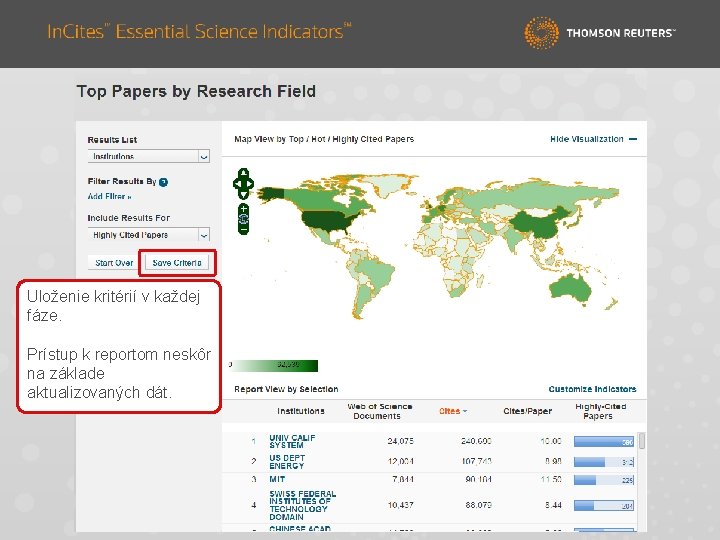Click the map color scale legend bar
Image resolution: width=720 pixels, height=540 pixels.
click(x=276, y=365)
